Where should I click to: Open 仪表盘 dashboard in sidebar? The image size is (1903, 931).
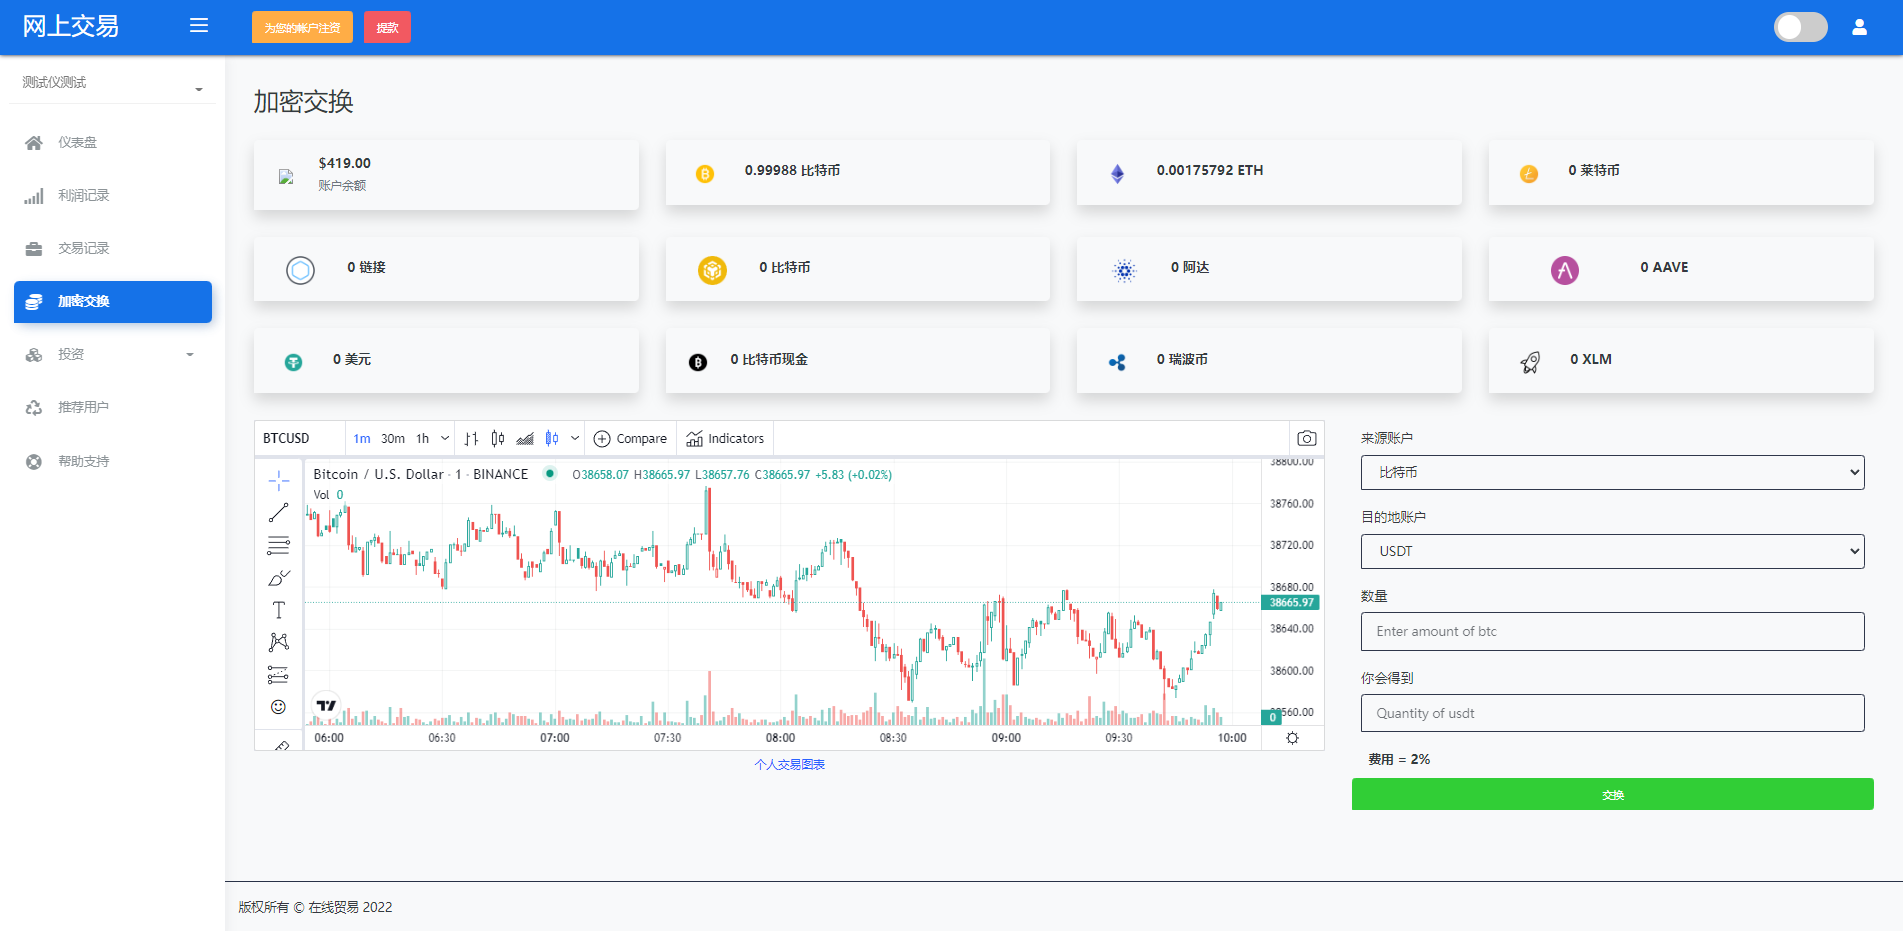77,142
